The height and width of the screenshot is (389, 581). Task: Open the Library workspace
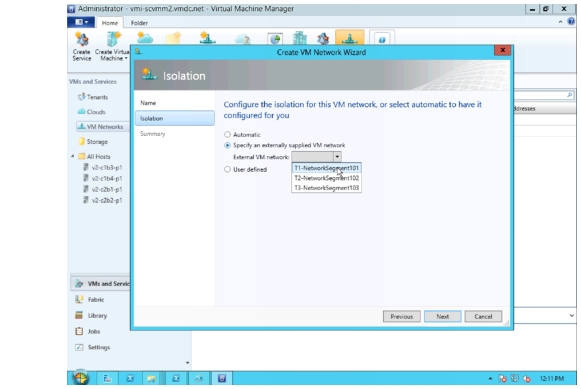tap(91, 316)
